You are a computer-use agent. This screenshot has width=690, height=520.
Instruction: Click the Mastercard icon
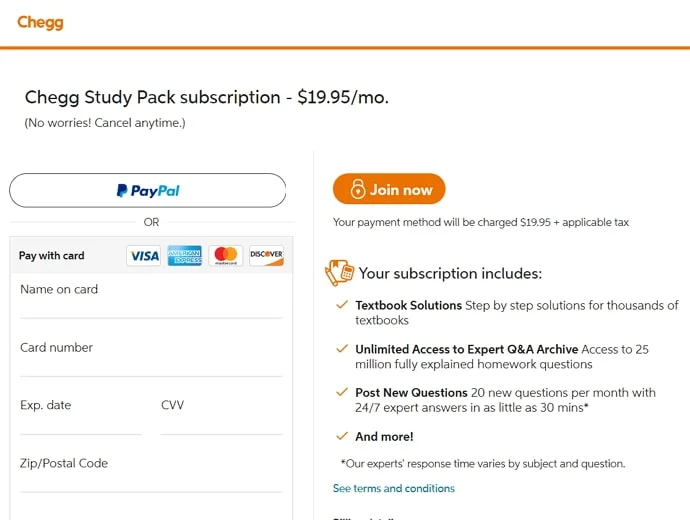(226, 256)
